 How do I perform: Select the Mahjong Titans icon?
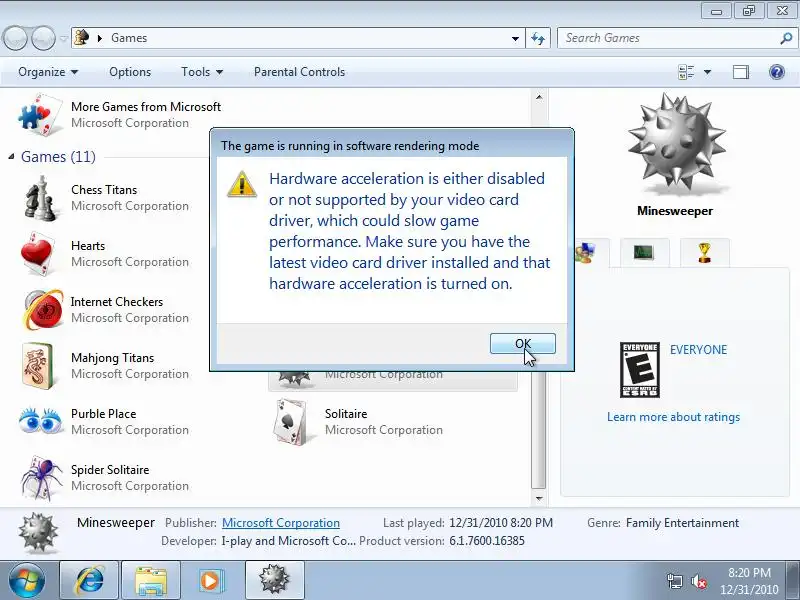tap(38, 366)
